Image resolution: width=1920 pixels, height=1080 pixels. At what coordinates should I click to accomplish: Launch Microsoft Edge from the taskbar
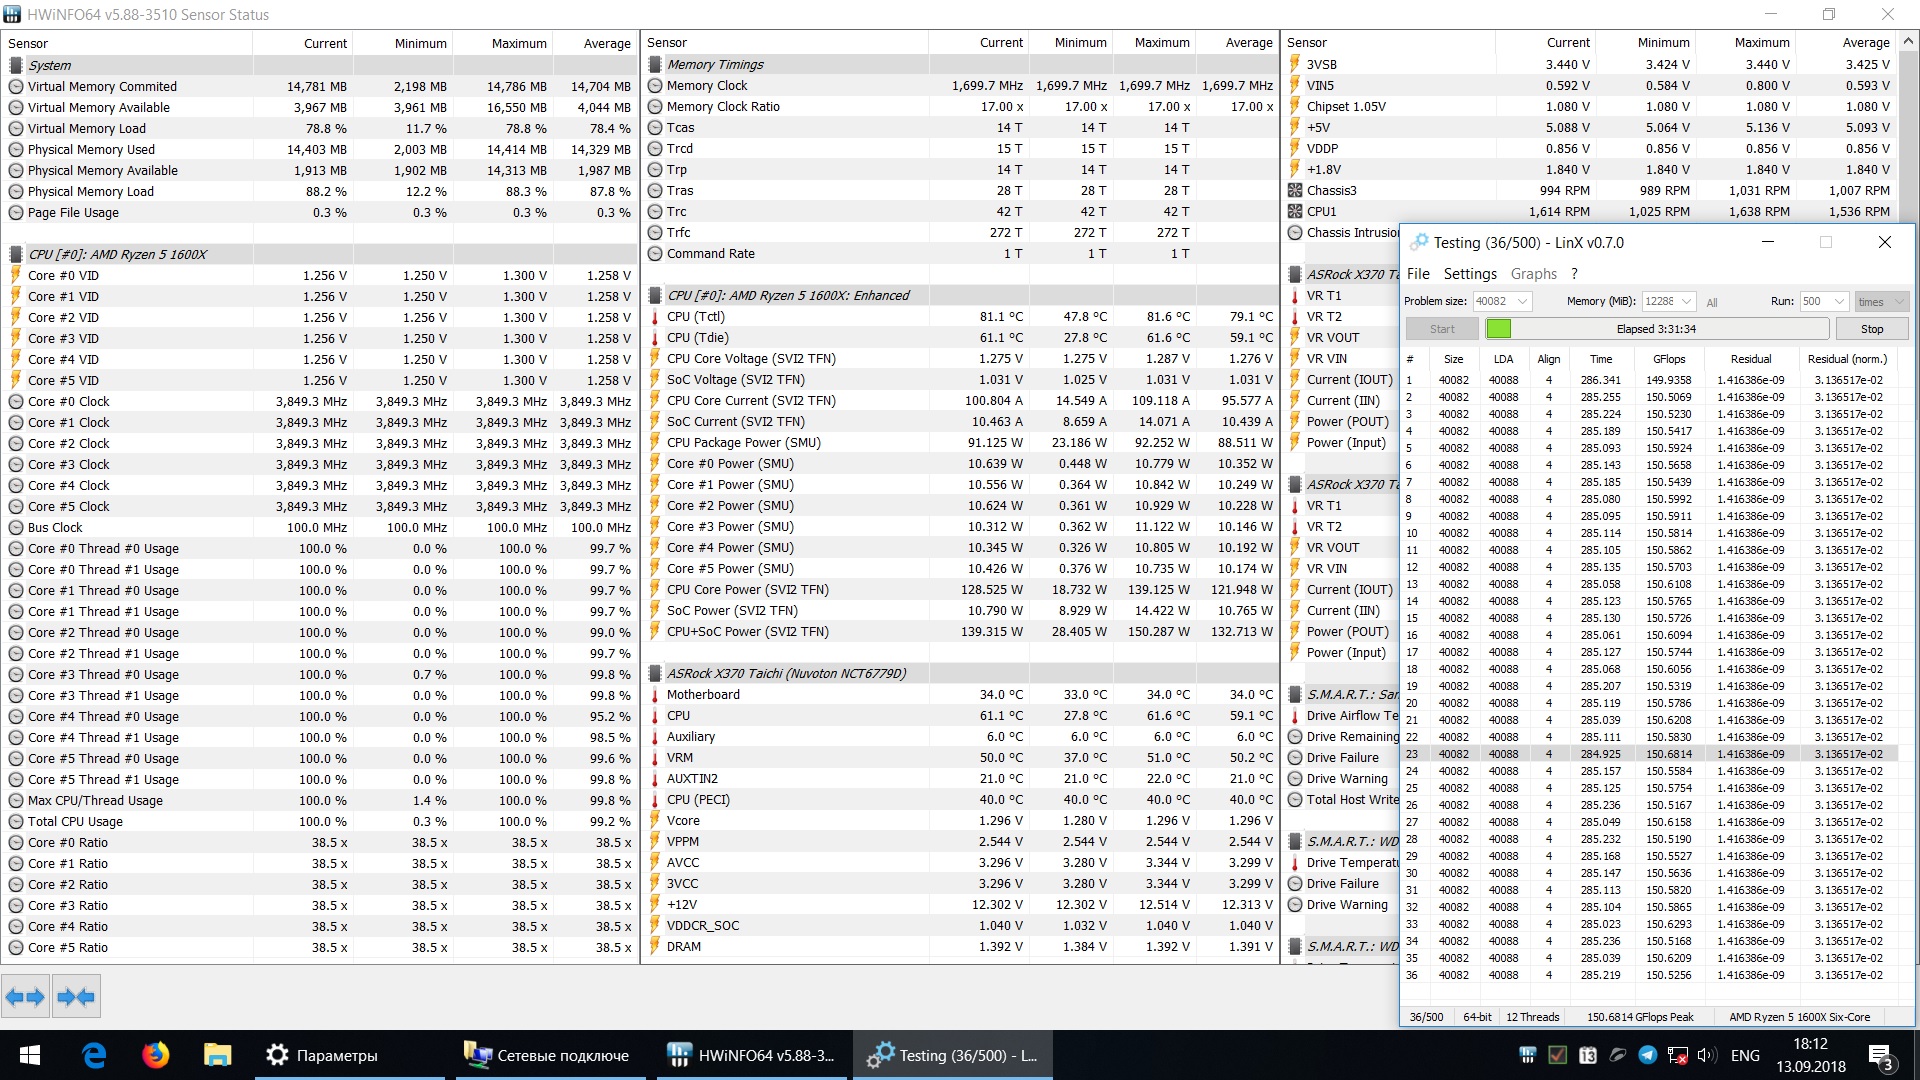pos(94,1055)
